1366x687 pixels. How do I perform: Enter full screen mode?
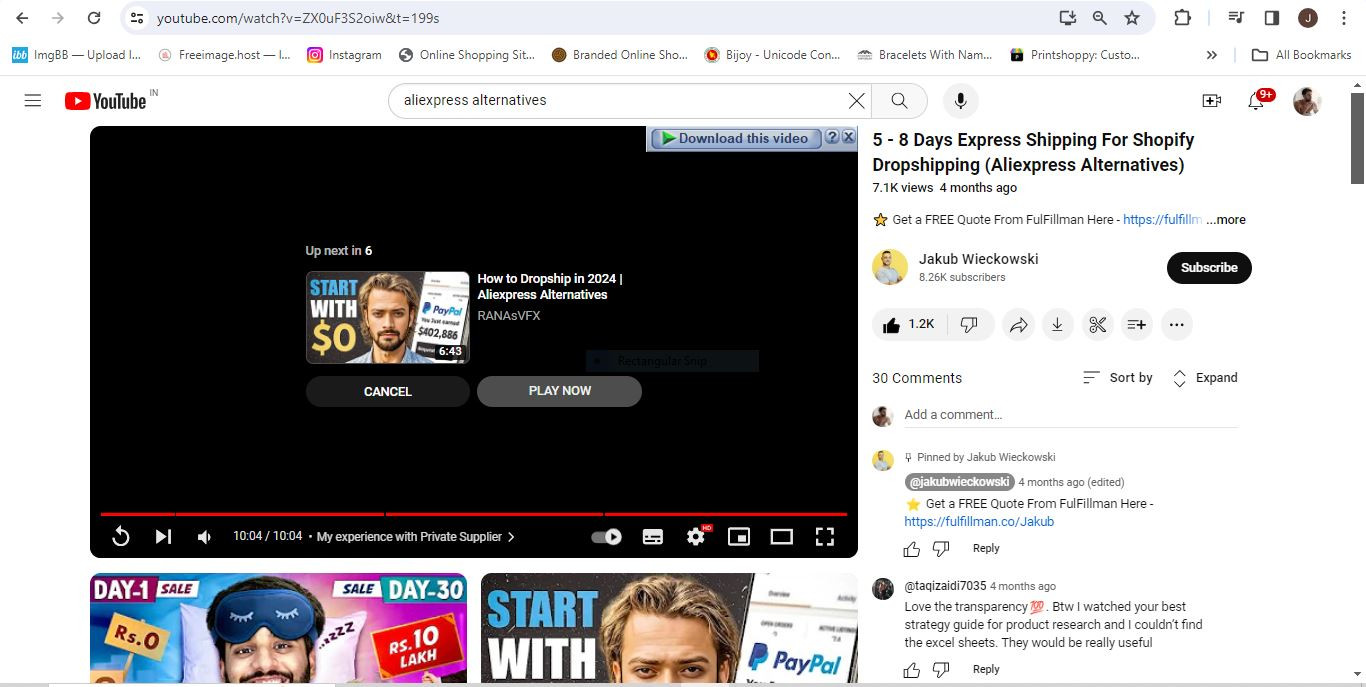coord(824,537)
